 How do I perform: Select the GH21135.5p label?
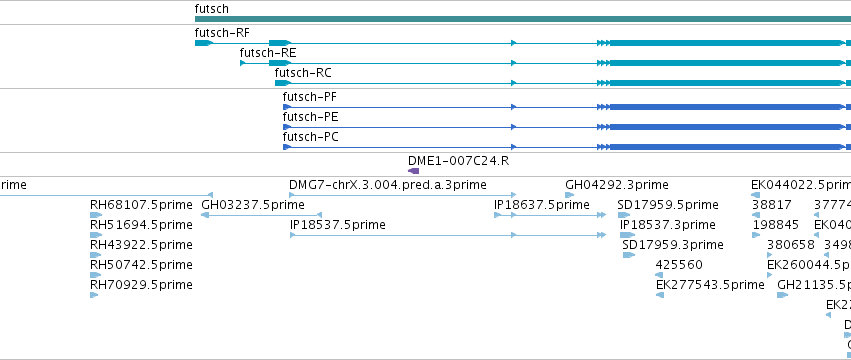pyautogui.click(x=814, y=285)
